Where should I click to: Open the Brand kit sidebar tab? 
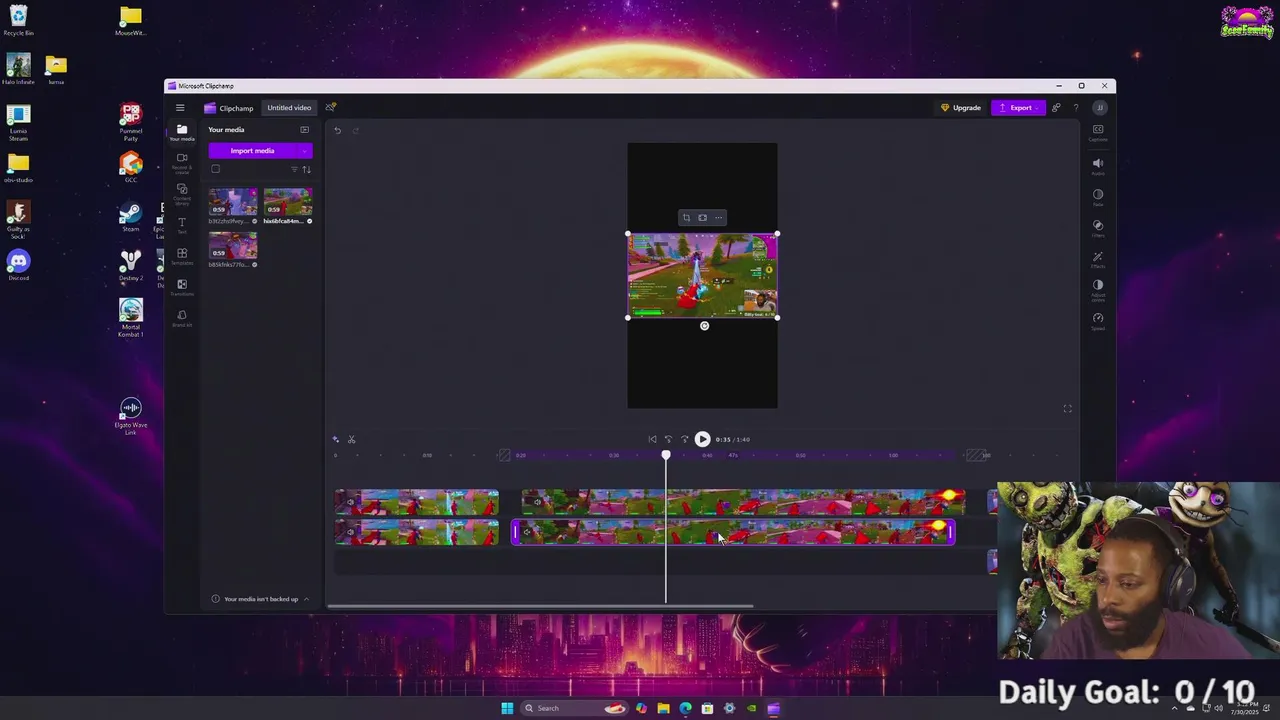click(182, 318)
